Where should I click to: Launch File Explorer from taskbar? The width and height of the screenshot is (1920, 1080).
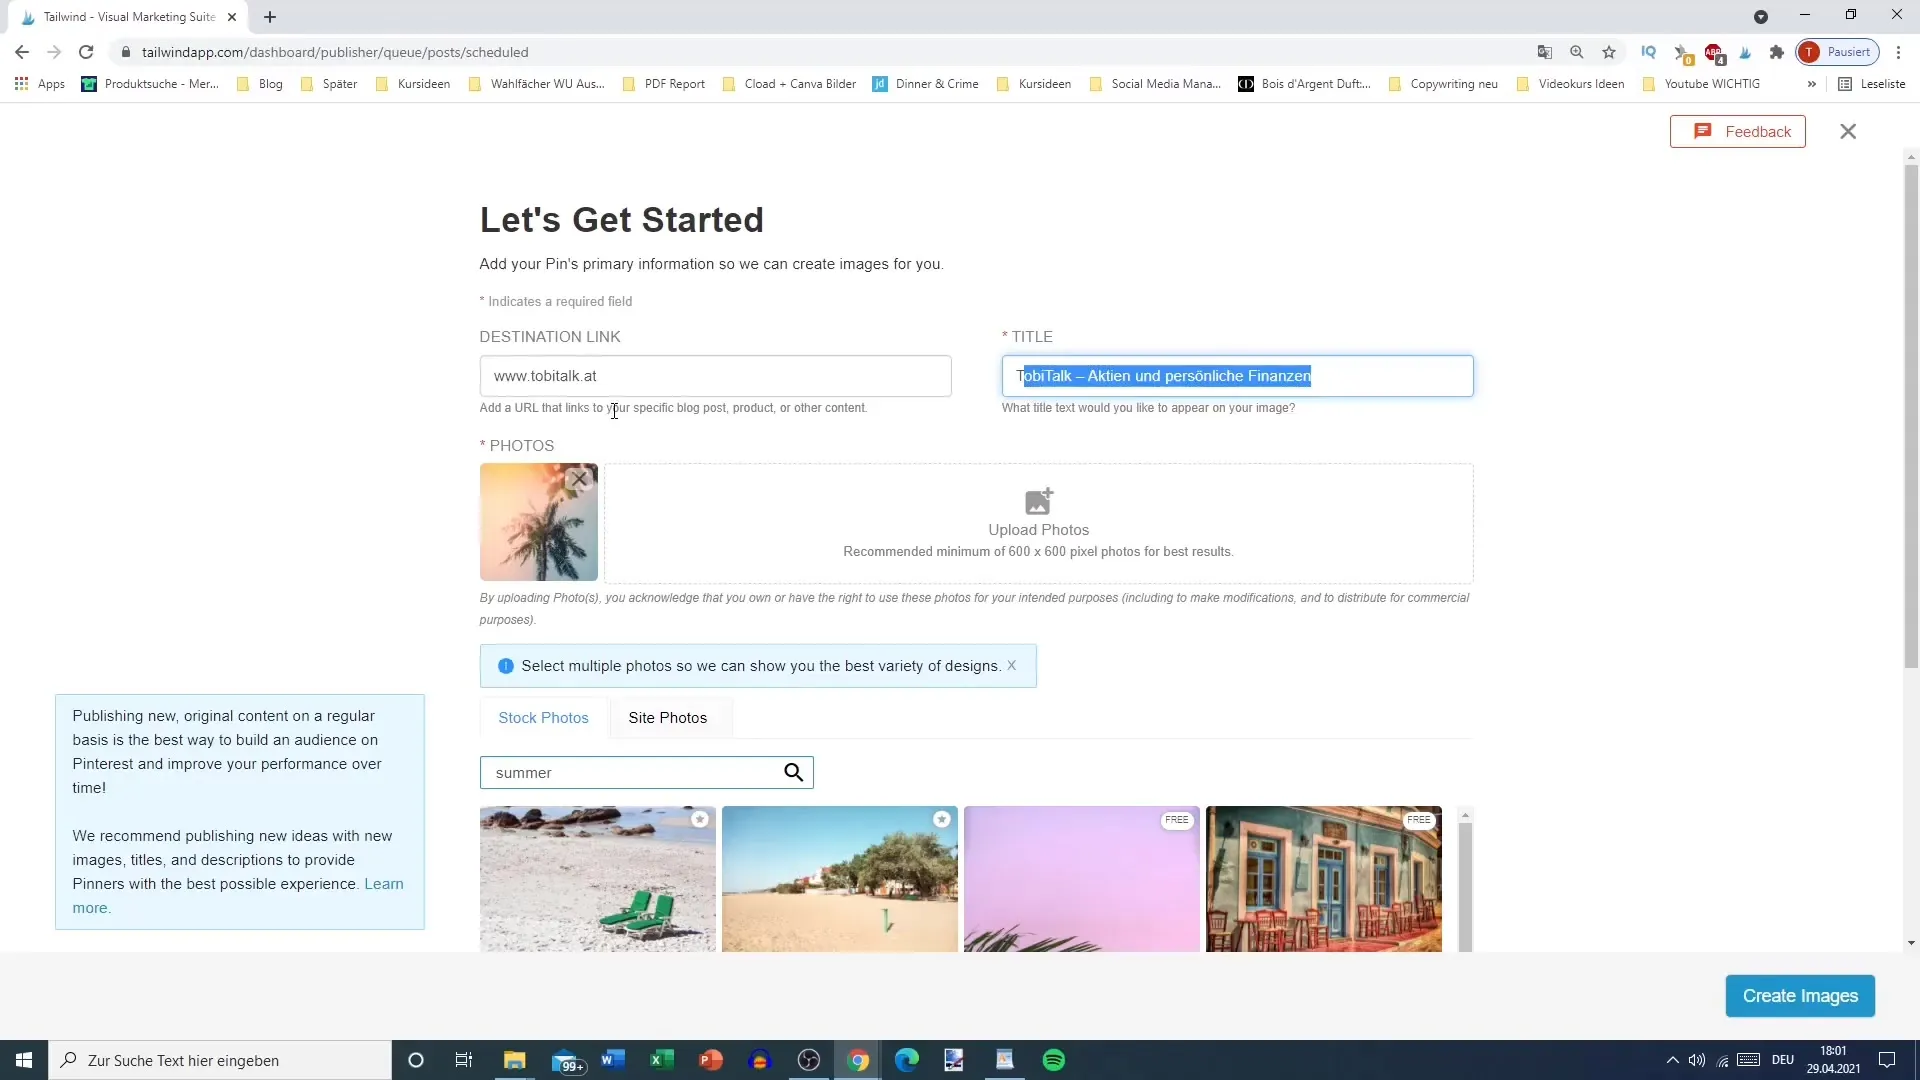tap(514, 1060)
